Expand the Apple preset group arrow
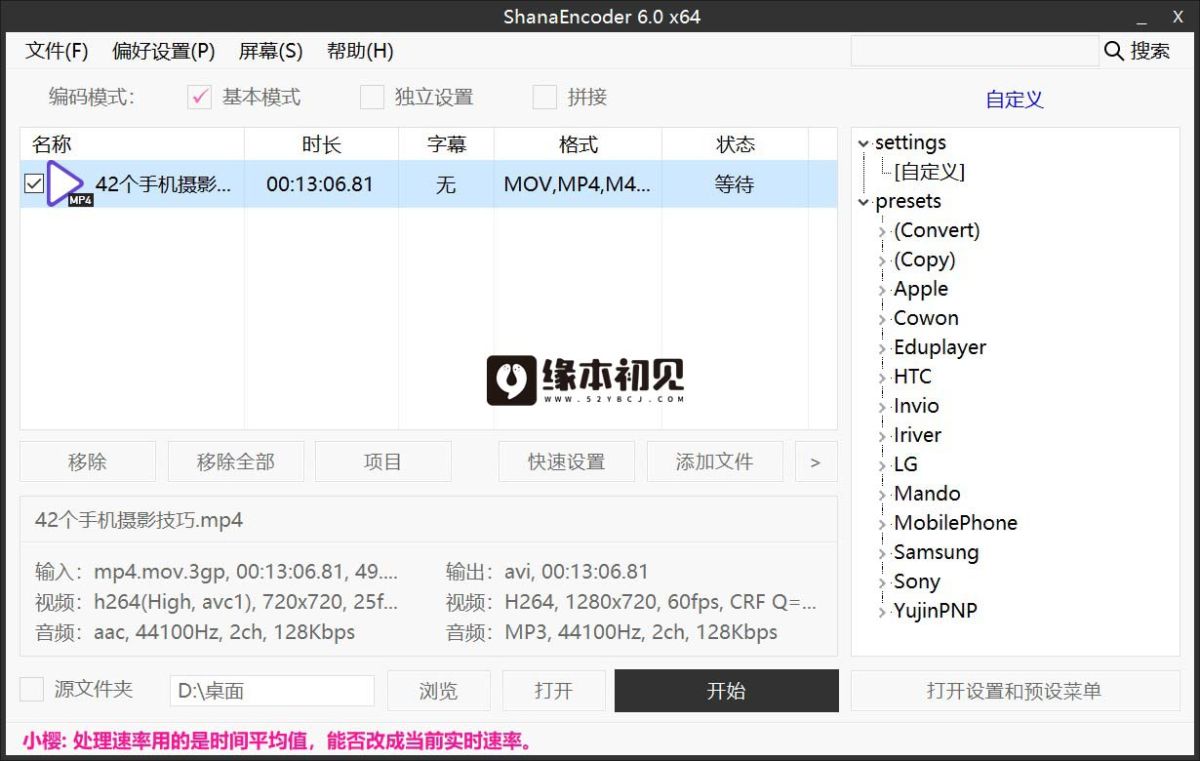The image size is (1200, 761). point(883,290)
